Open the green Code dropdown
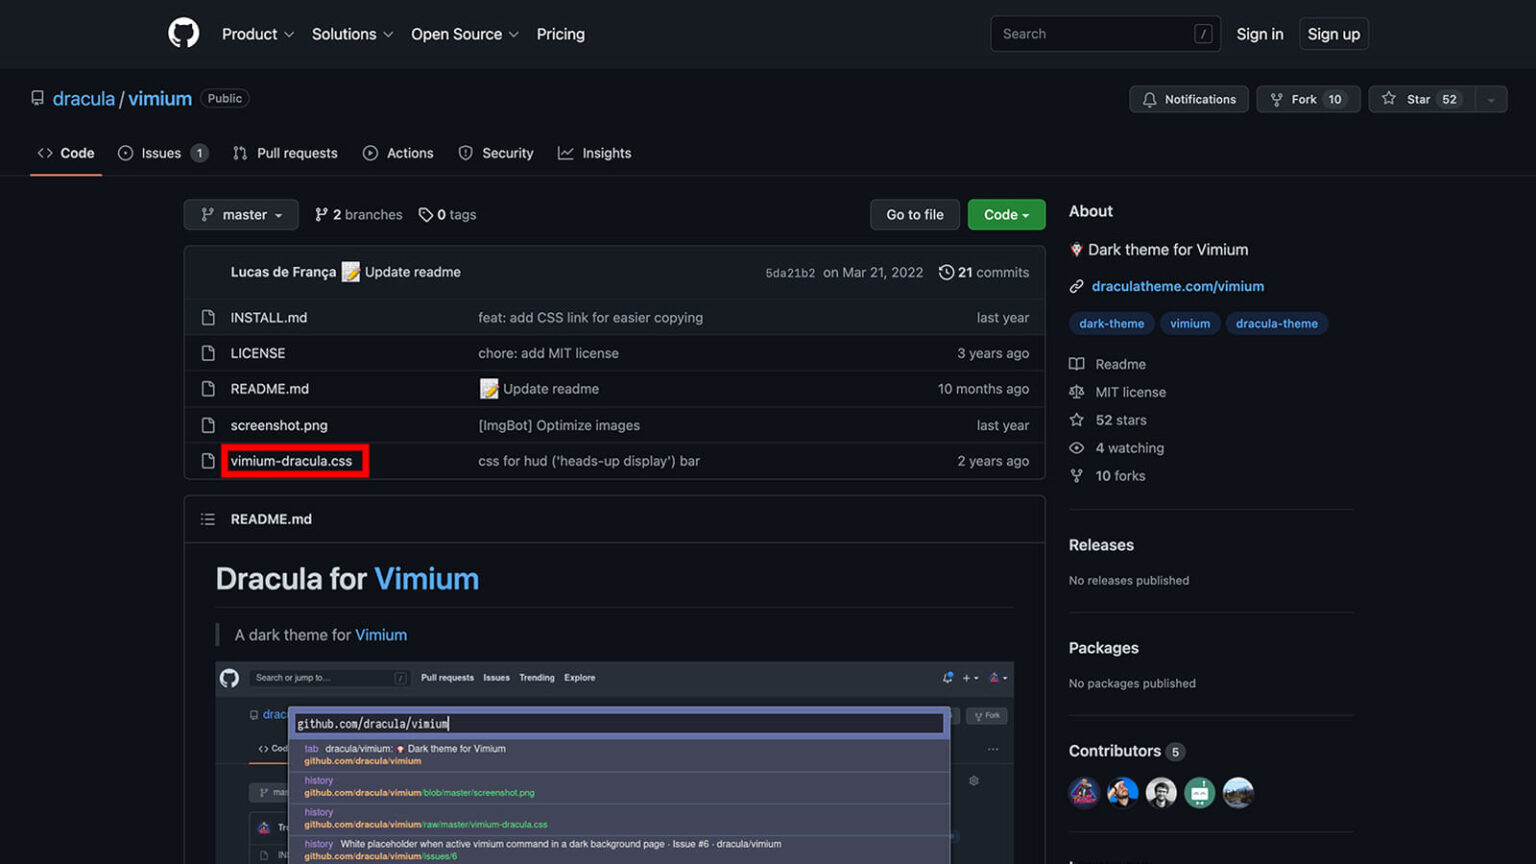The height and width of the screenshot is (864, 1536). [x=1006, y=214]
